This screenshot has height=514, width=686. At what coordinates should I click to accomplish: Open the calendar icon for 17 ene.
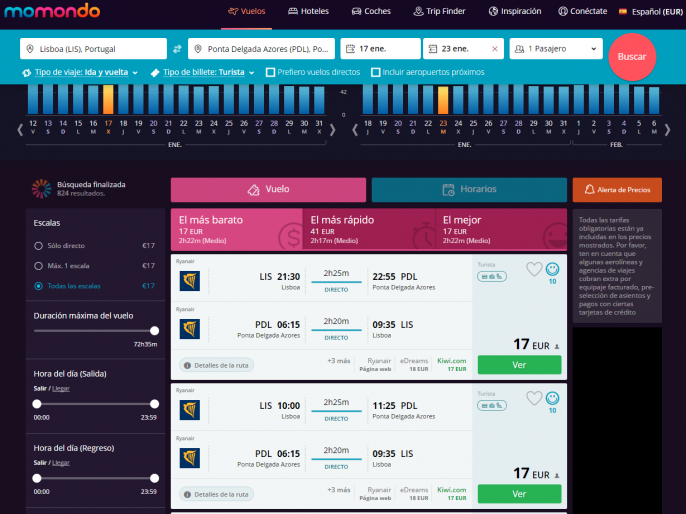coord(350,49)
